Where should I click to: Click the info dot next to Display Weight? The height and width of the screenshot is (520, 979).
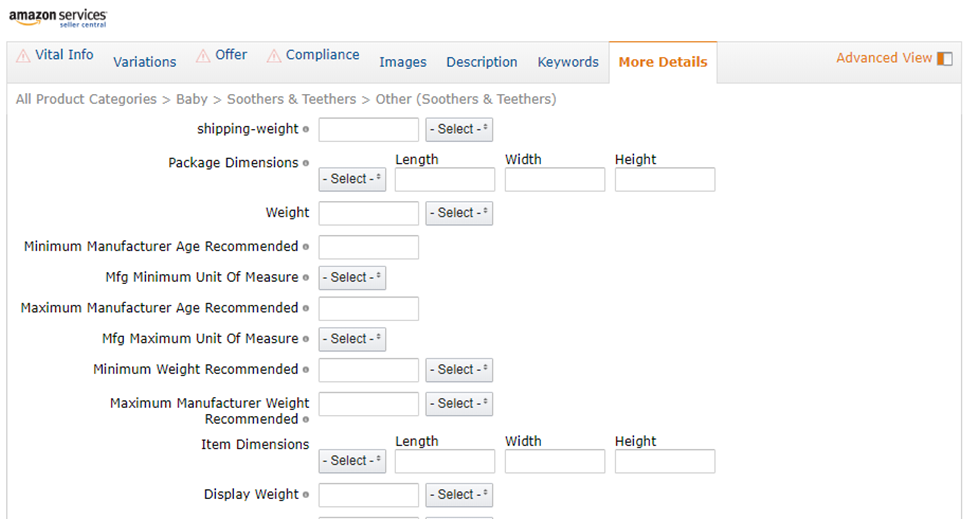click(306, 495)
